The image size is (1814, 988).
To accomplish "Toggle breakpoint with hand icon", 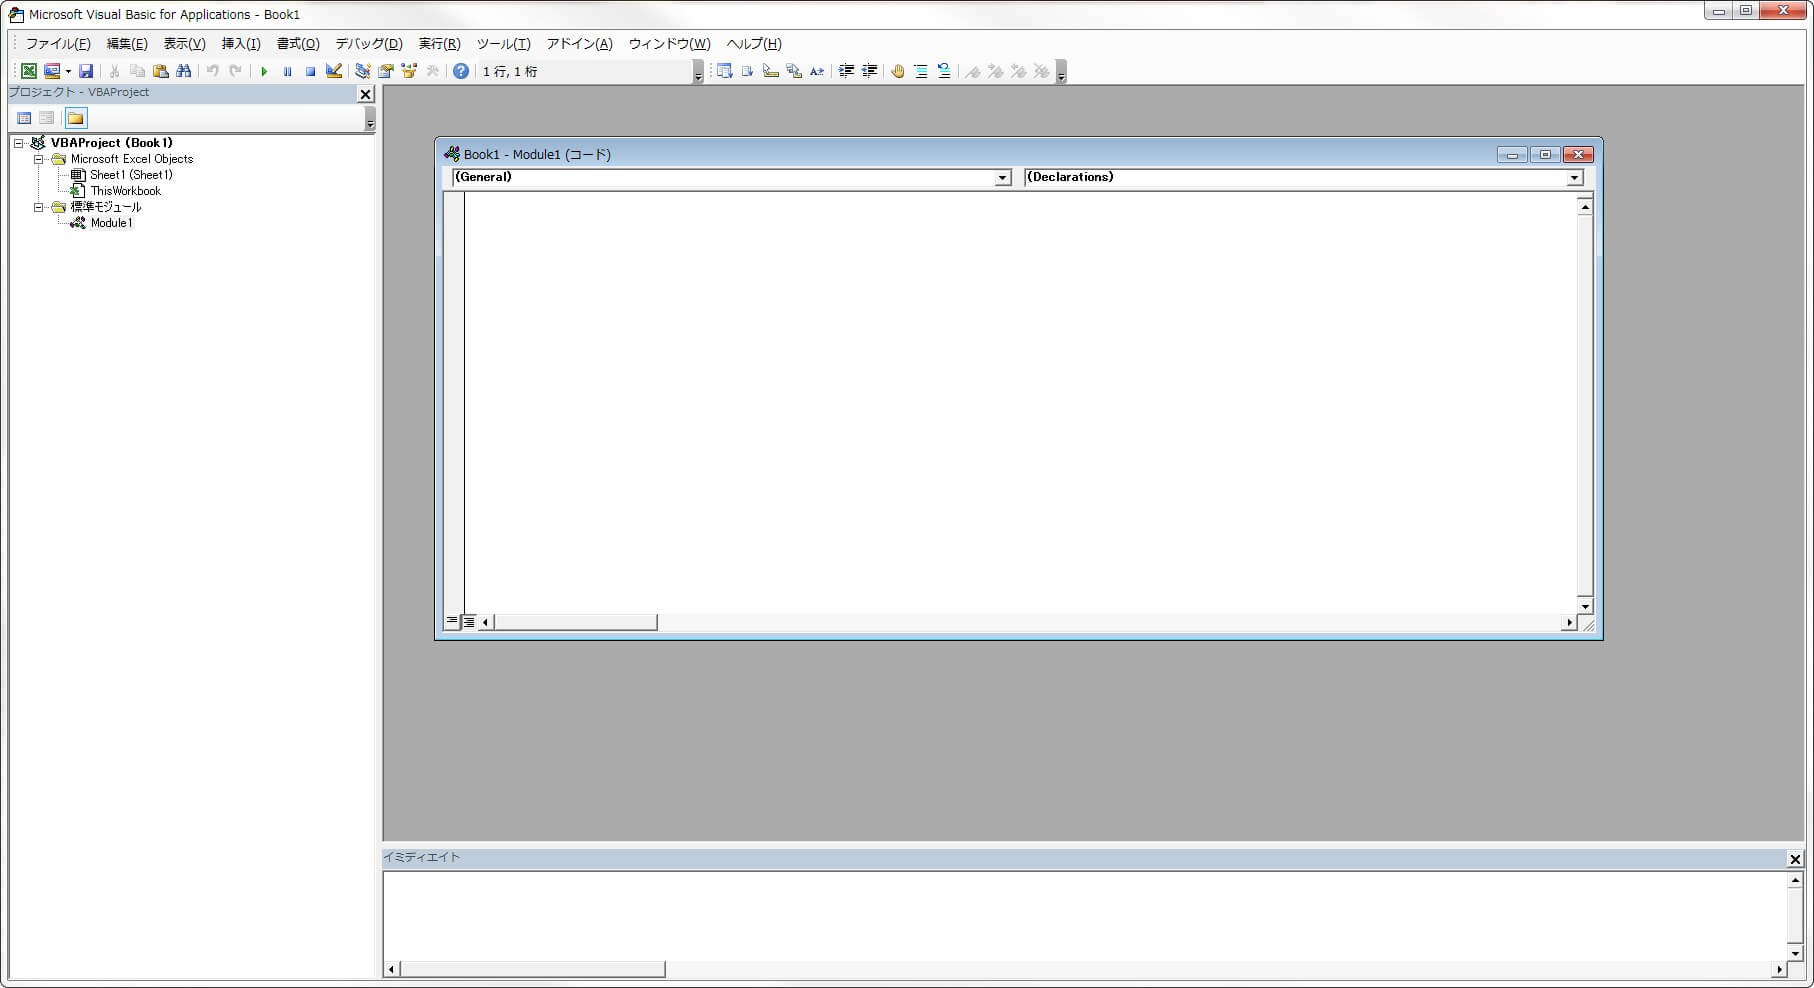I will click(x=898, y=71).
